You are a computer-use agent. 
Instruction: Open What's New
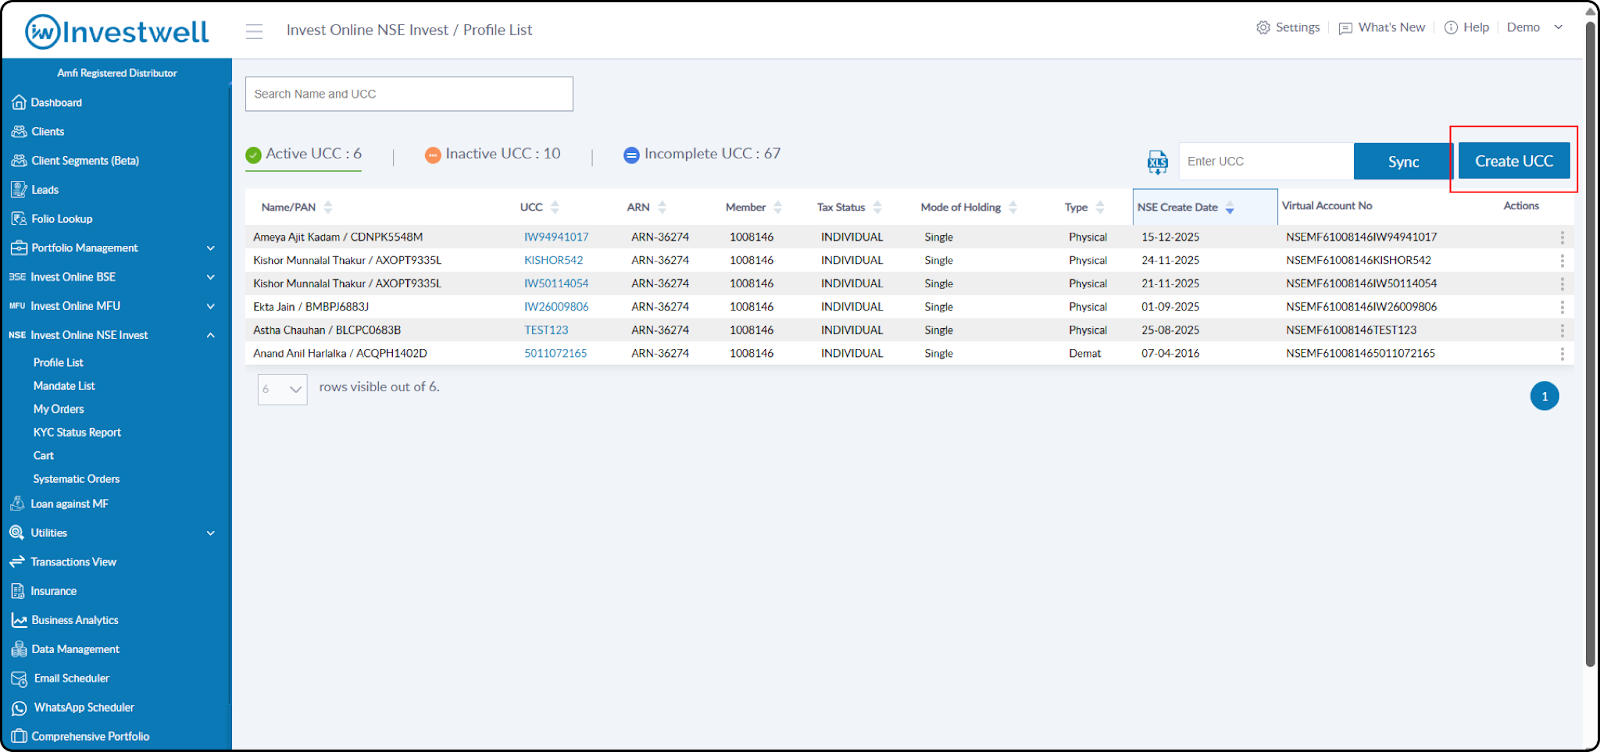coord(1382,28)
